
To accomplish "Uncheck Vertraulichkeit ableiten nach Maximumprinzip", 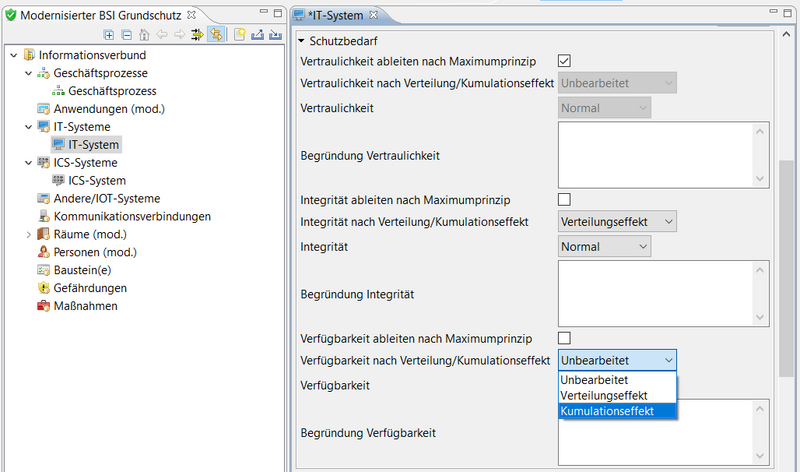I will [564, 61].
